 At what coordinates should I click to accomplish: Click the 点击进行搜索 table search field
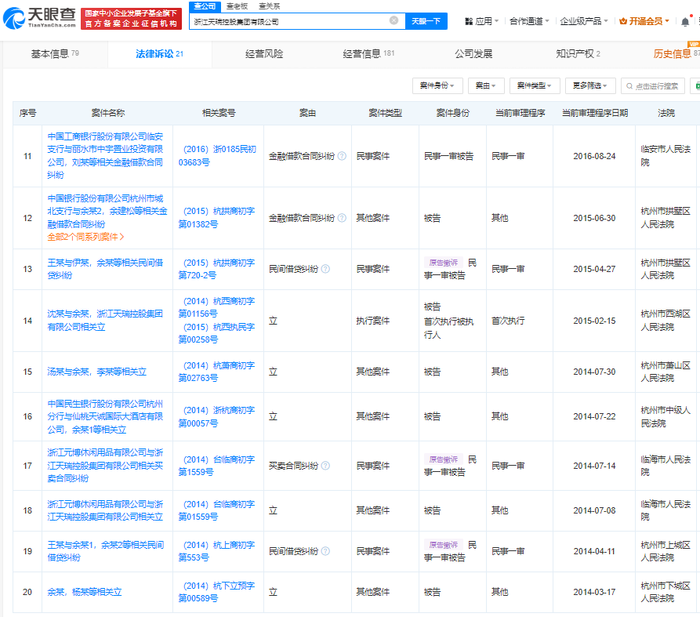(653, 86)
